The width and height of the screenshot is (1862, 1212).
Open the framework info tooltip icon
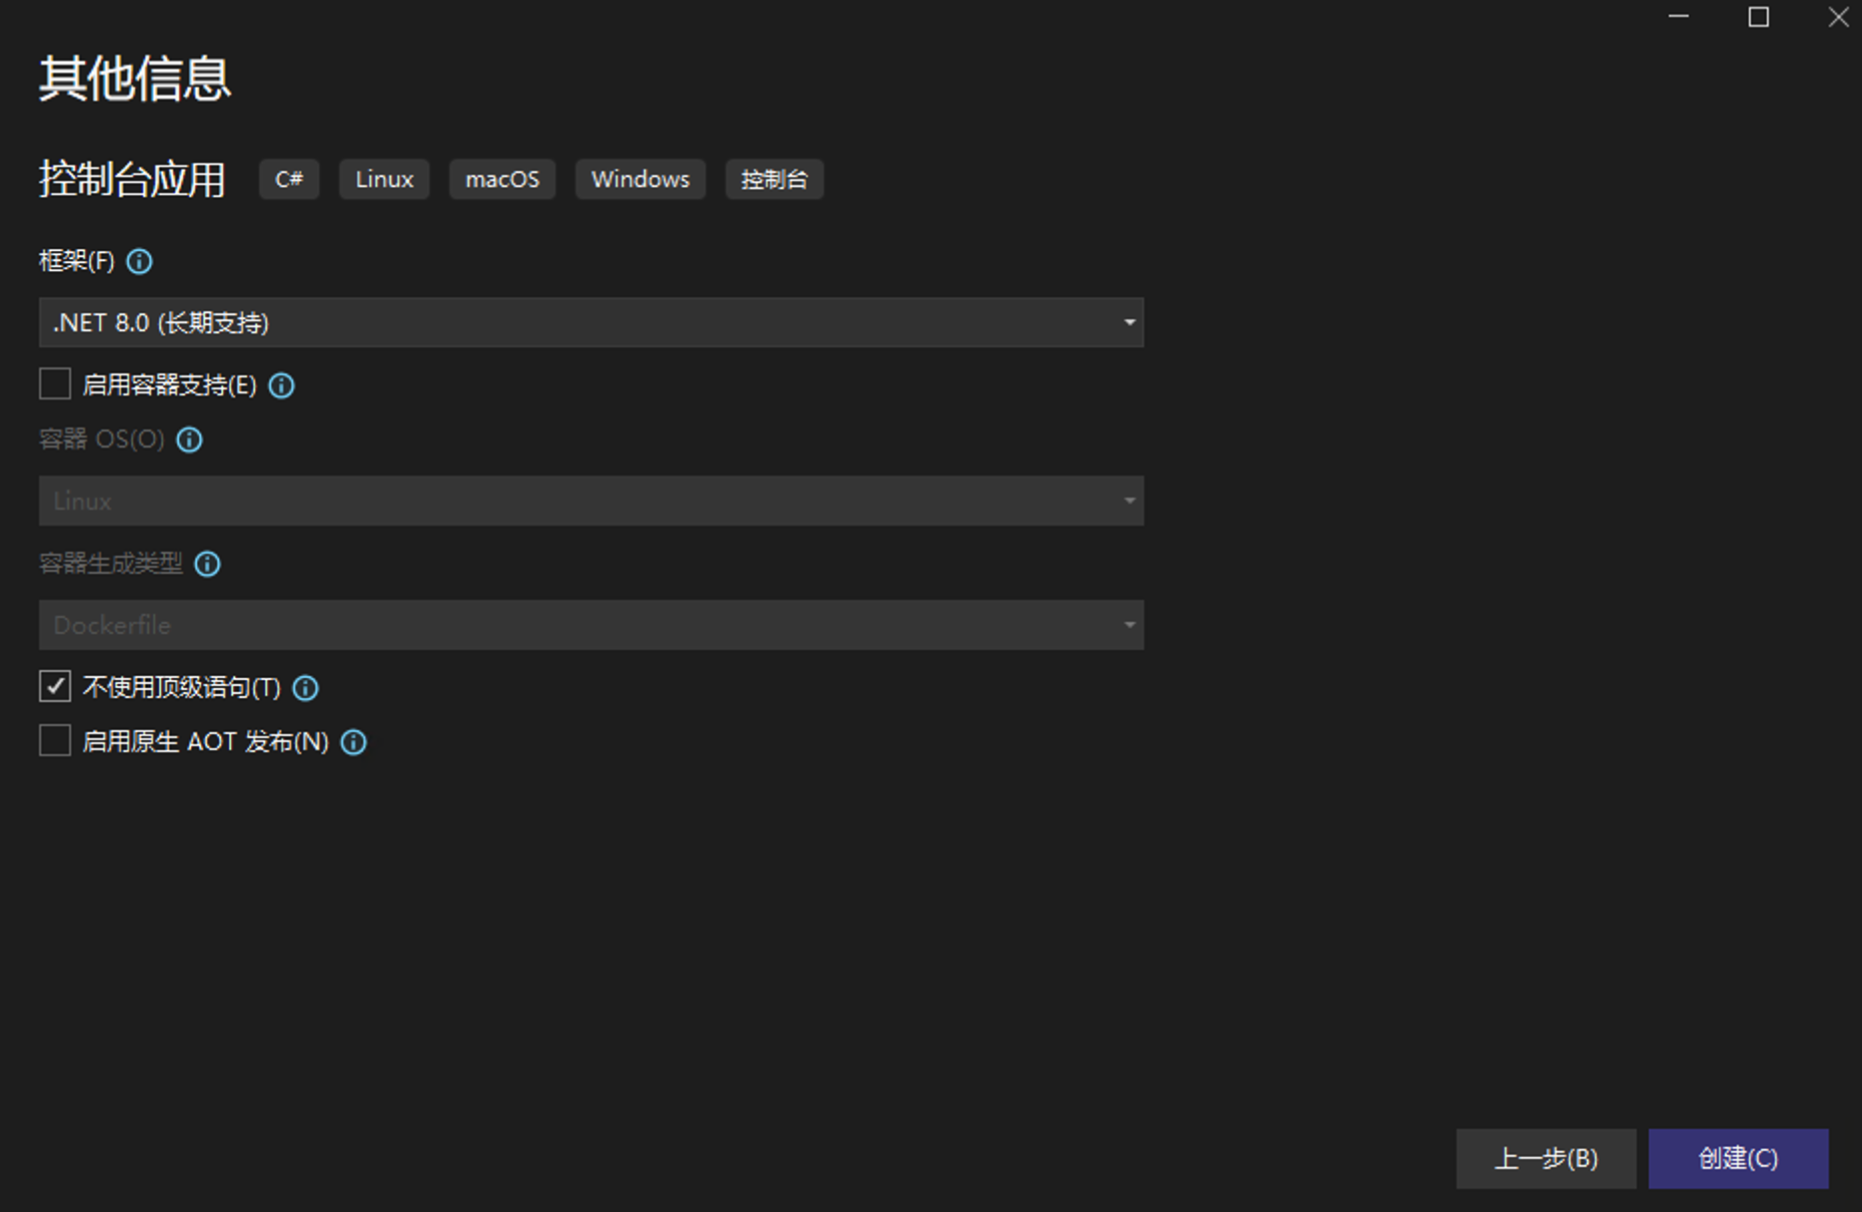[x=140, y=261]
